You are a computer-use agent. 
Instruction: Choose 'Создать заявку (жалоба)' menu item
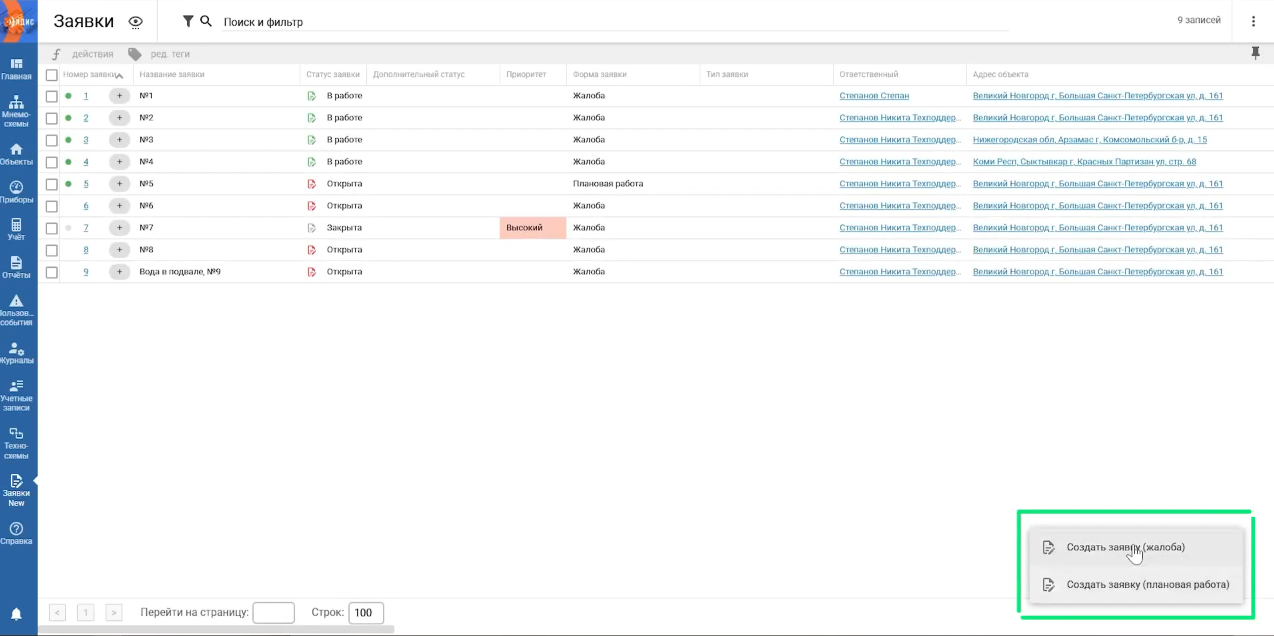1125,547
